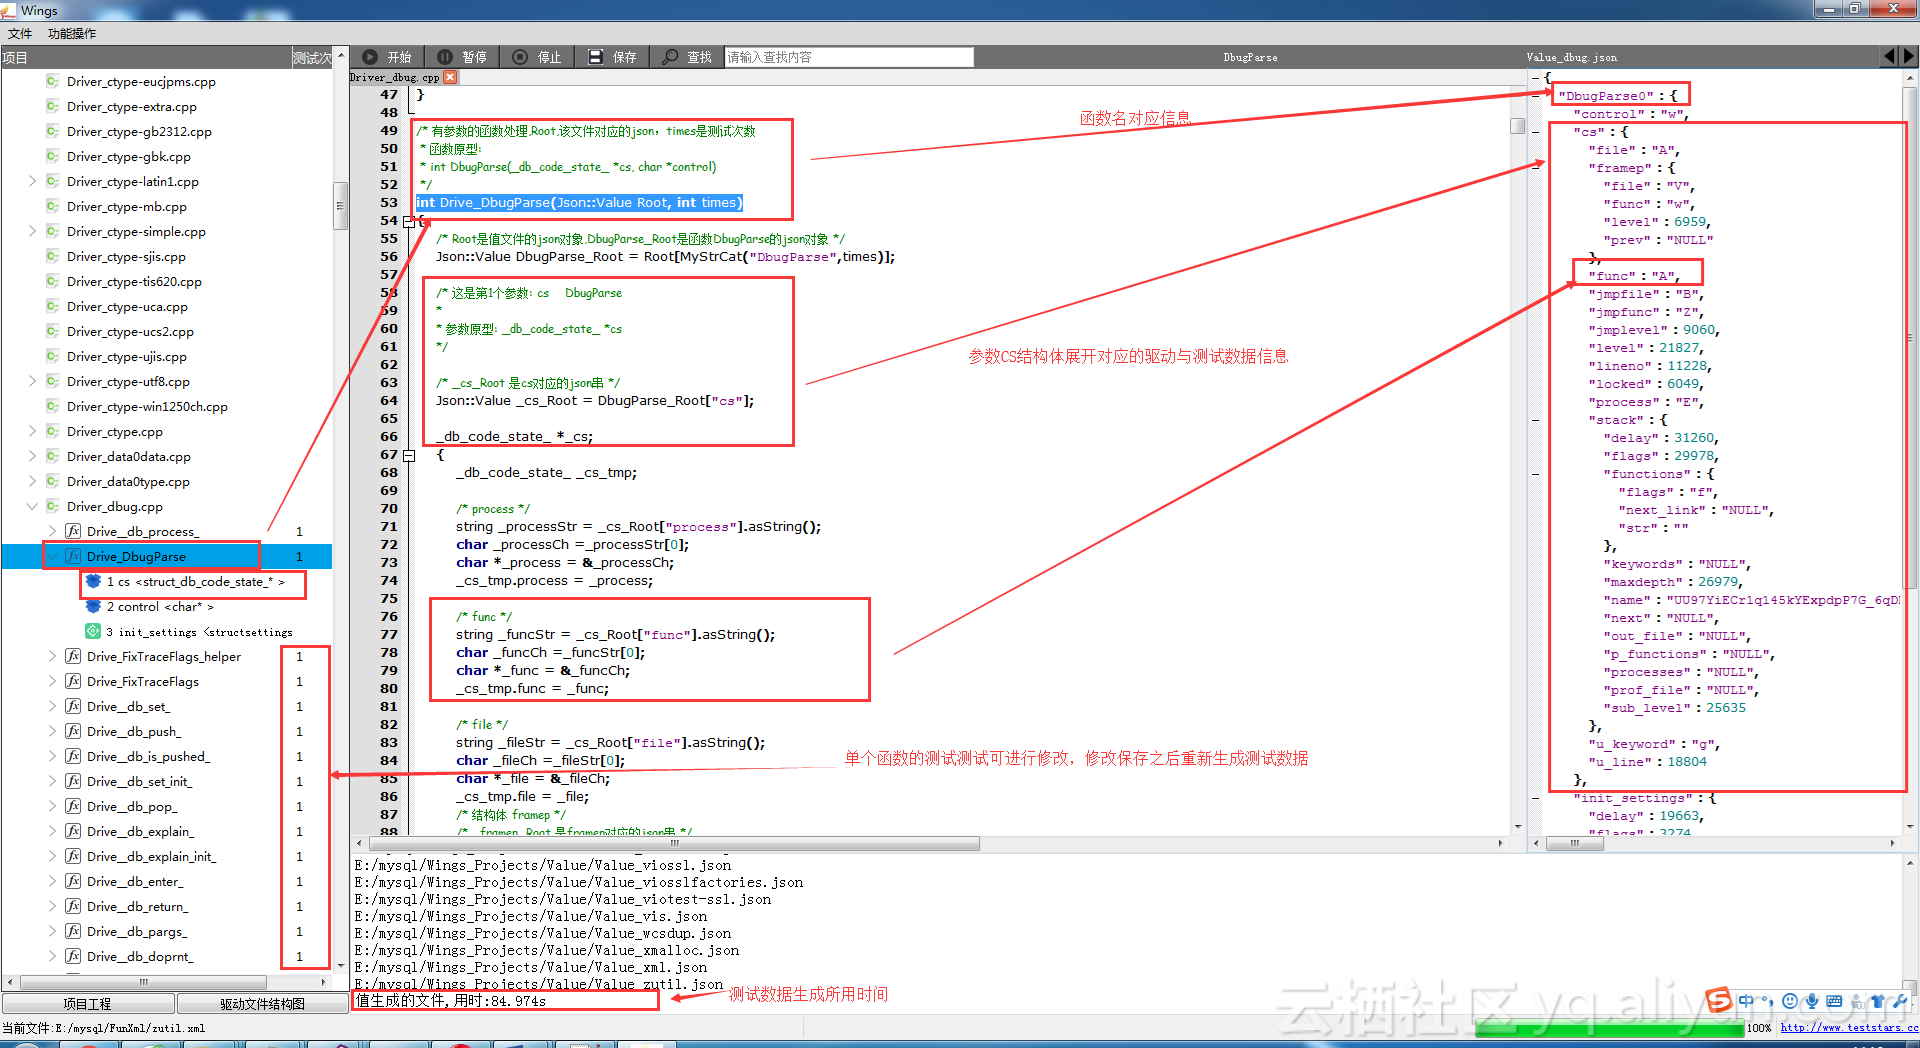1920x1048 pixels.
Task: Collapse the "cs" JSON node
Action: click(1535, 132)
